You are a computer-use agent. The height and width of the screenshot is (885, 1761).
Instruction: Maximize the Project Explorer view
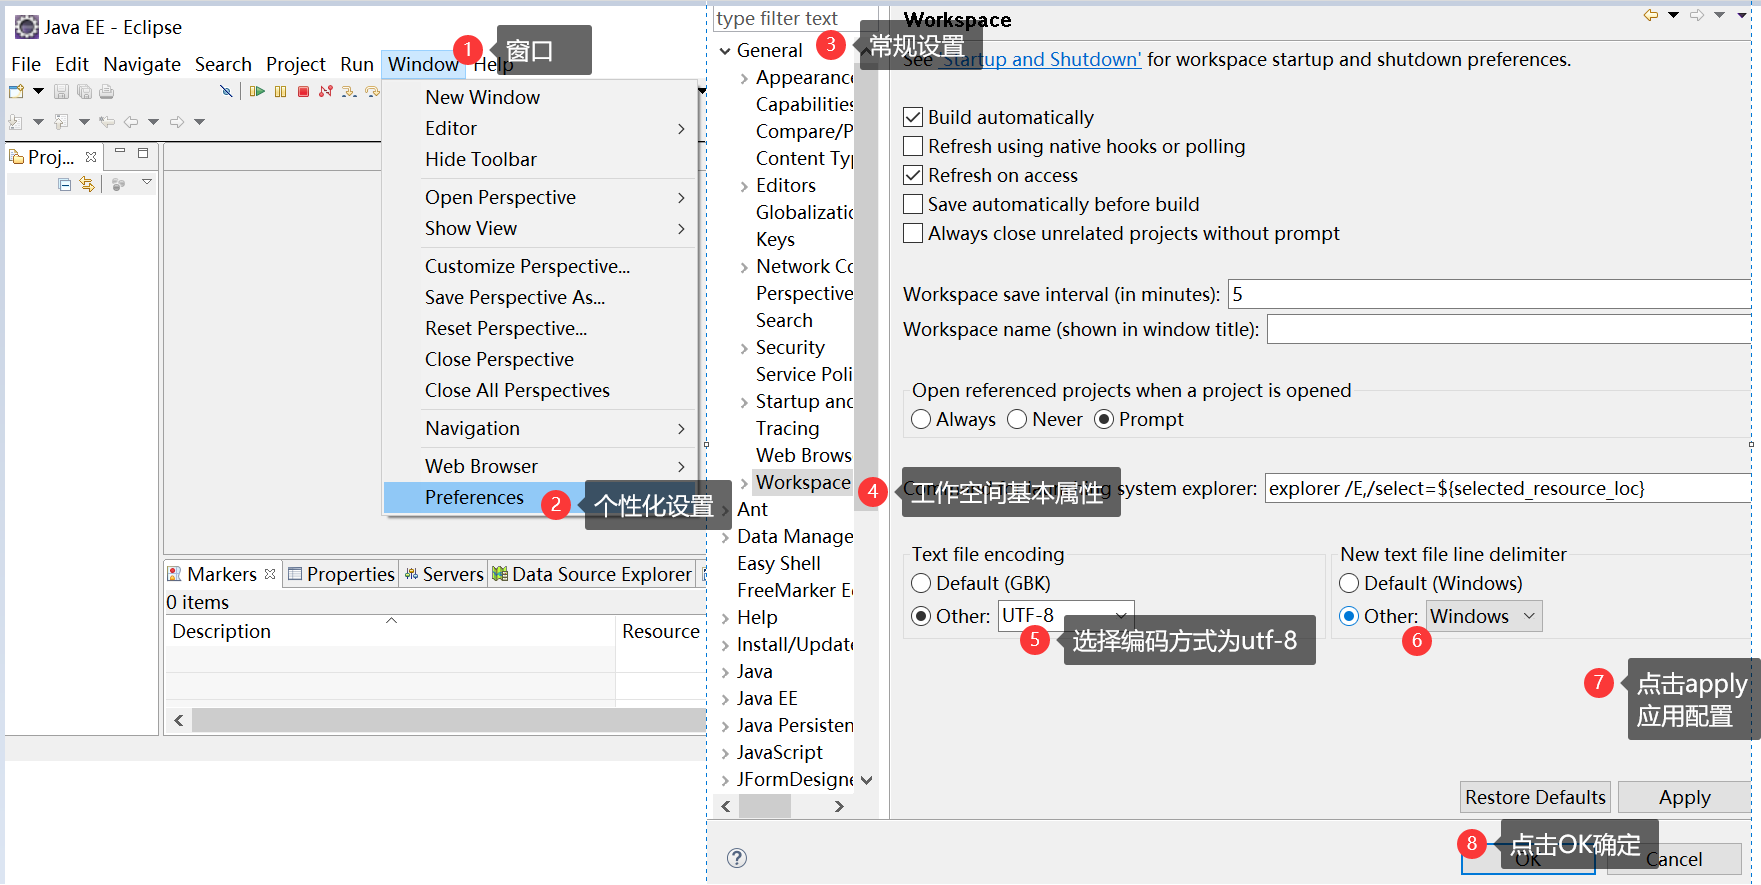click(x=143, y=153)
